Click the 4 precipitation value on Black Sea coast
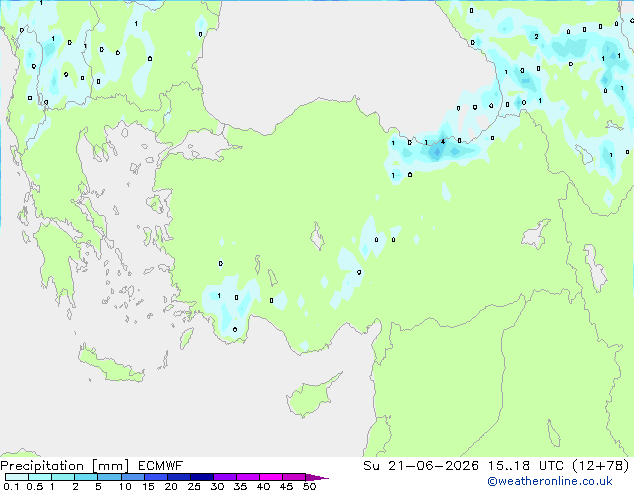The height and width of the screenshot is (490, 634). (x=443, y=142)
